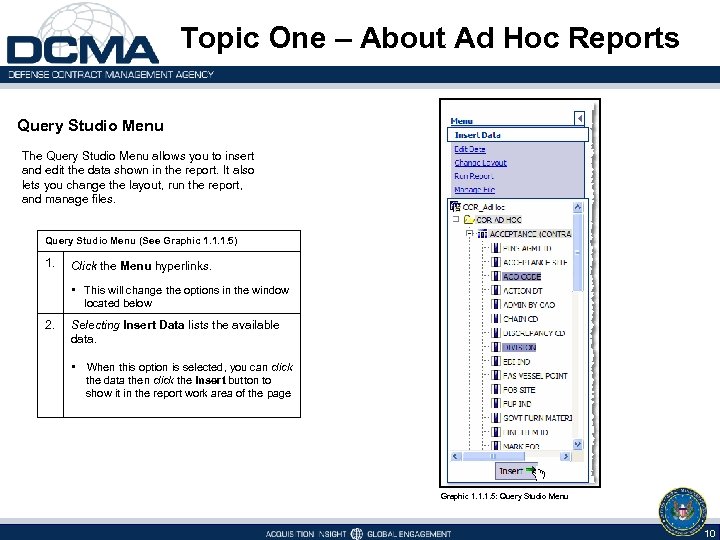Click the icon next to DISCREPANCY CD
720x540 pixels.
pos(496,333)
